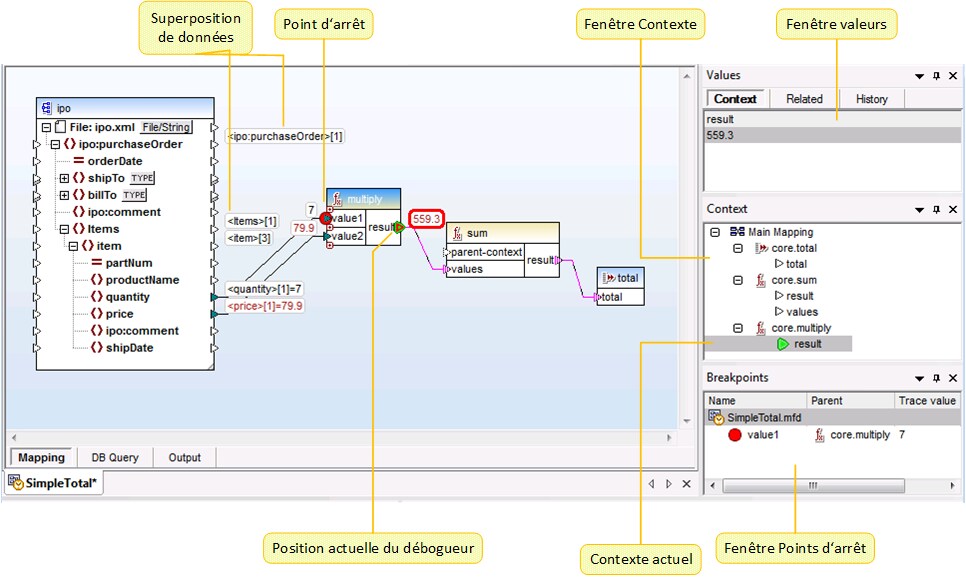Pin the Breakpoints panel using its pin icon

pos(934,379)
